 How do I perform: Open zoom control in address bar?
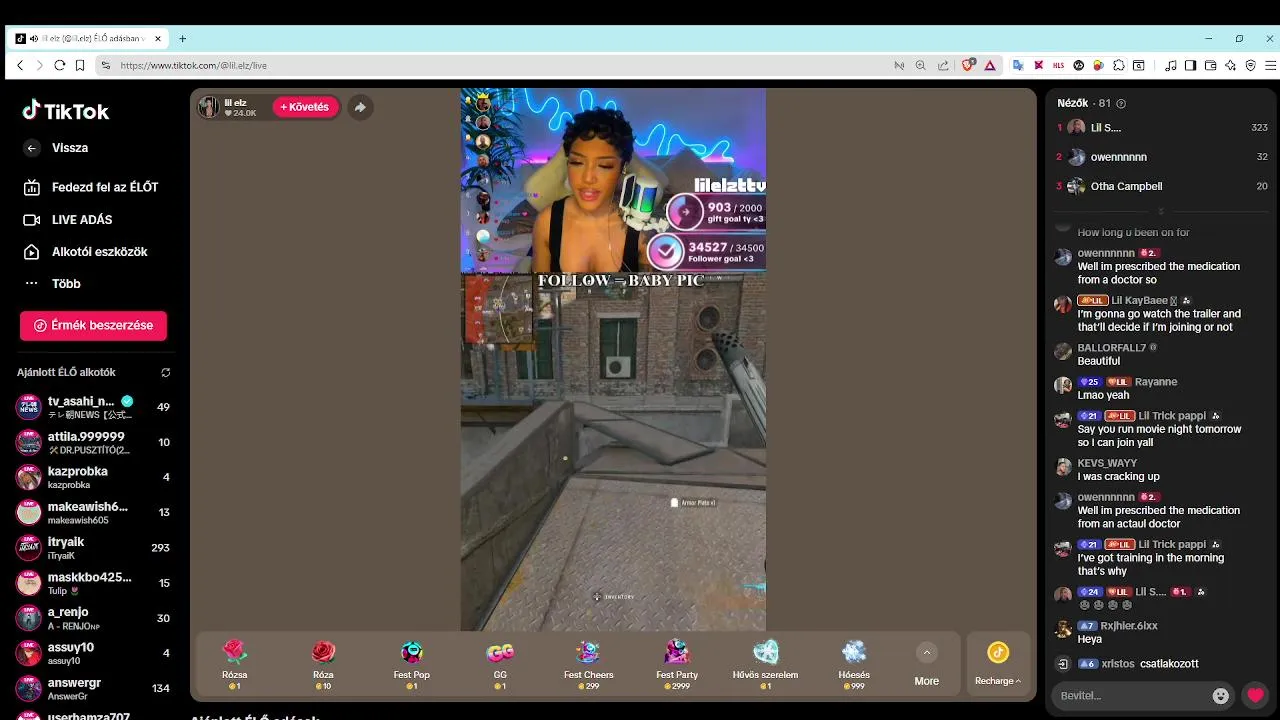[921, 65]
